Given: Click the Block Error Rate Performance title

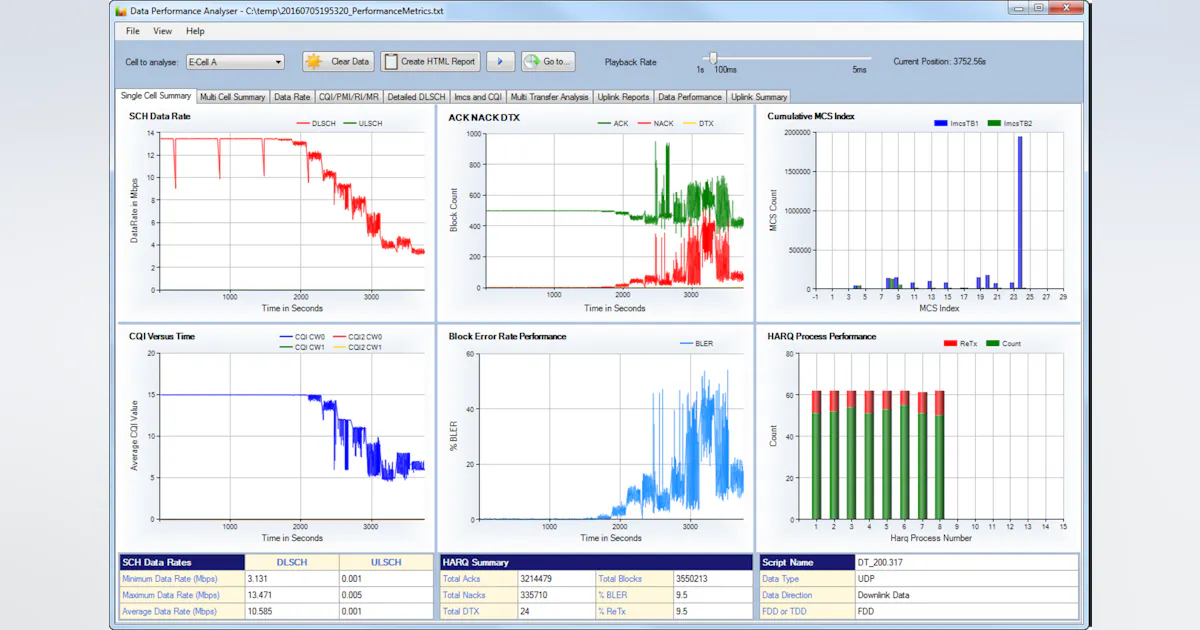Looking at the screenshot, I should tap(507, 336).
